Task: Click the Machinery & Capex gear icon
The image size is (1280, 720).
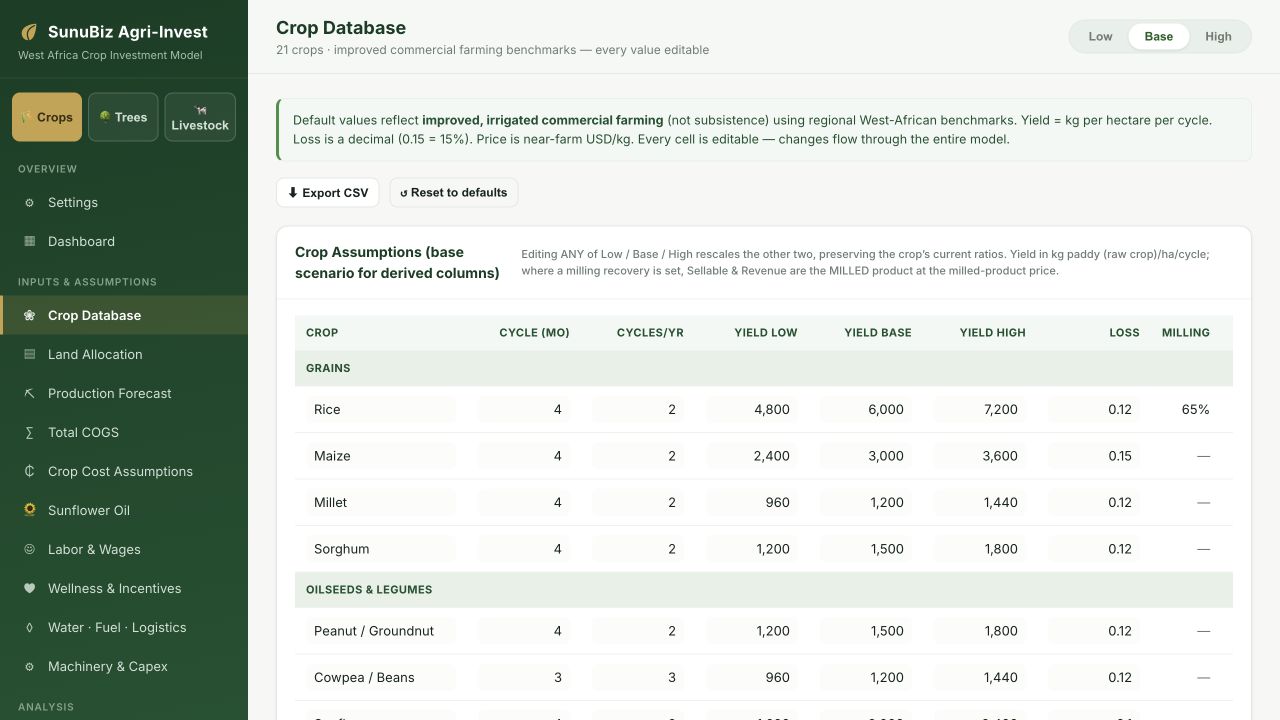Action: [x=29, y=667]
